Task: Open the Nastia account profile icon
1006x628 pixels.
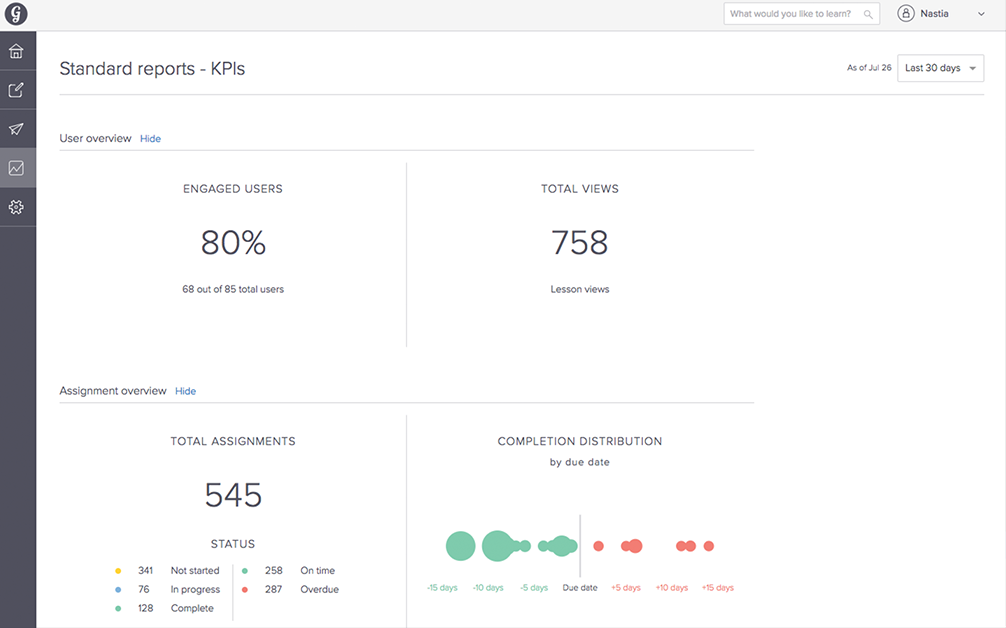Action: 905,13
